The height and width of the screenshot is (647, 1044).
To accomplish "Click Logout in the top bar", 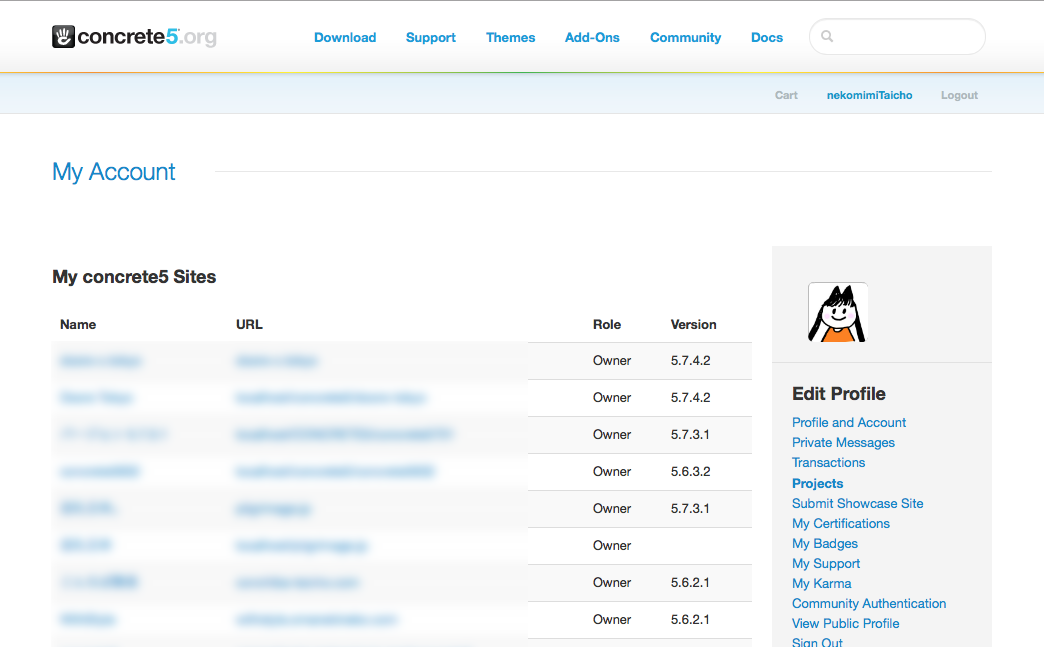I will point(959,95).
